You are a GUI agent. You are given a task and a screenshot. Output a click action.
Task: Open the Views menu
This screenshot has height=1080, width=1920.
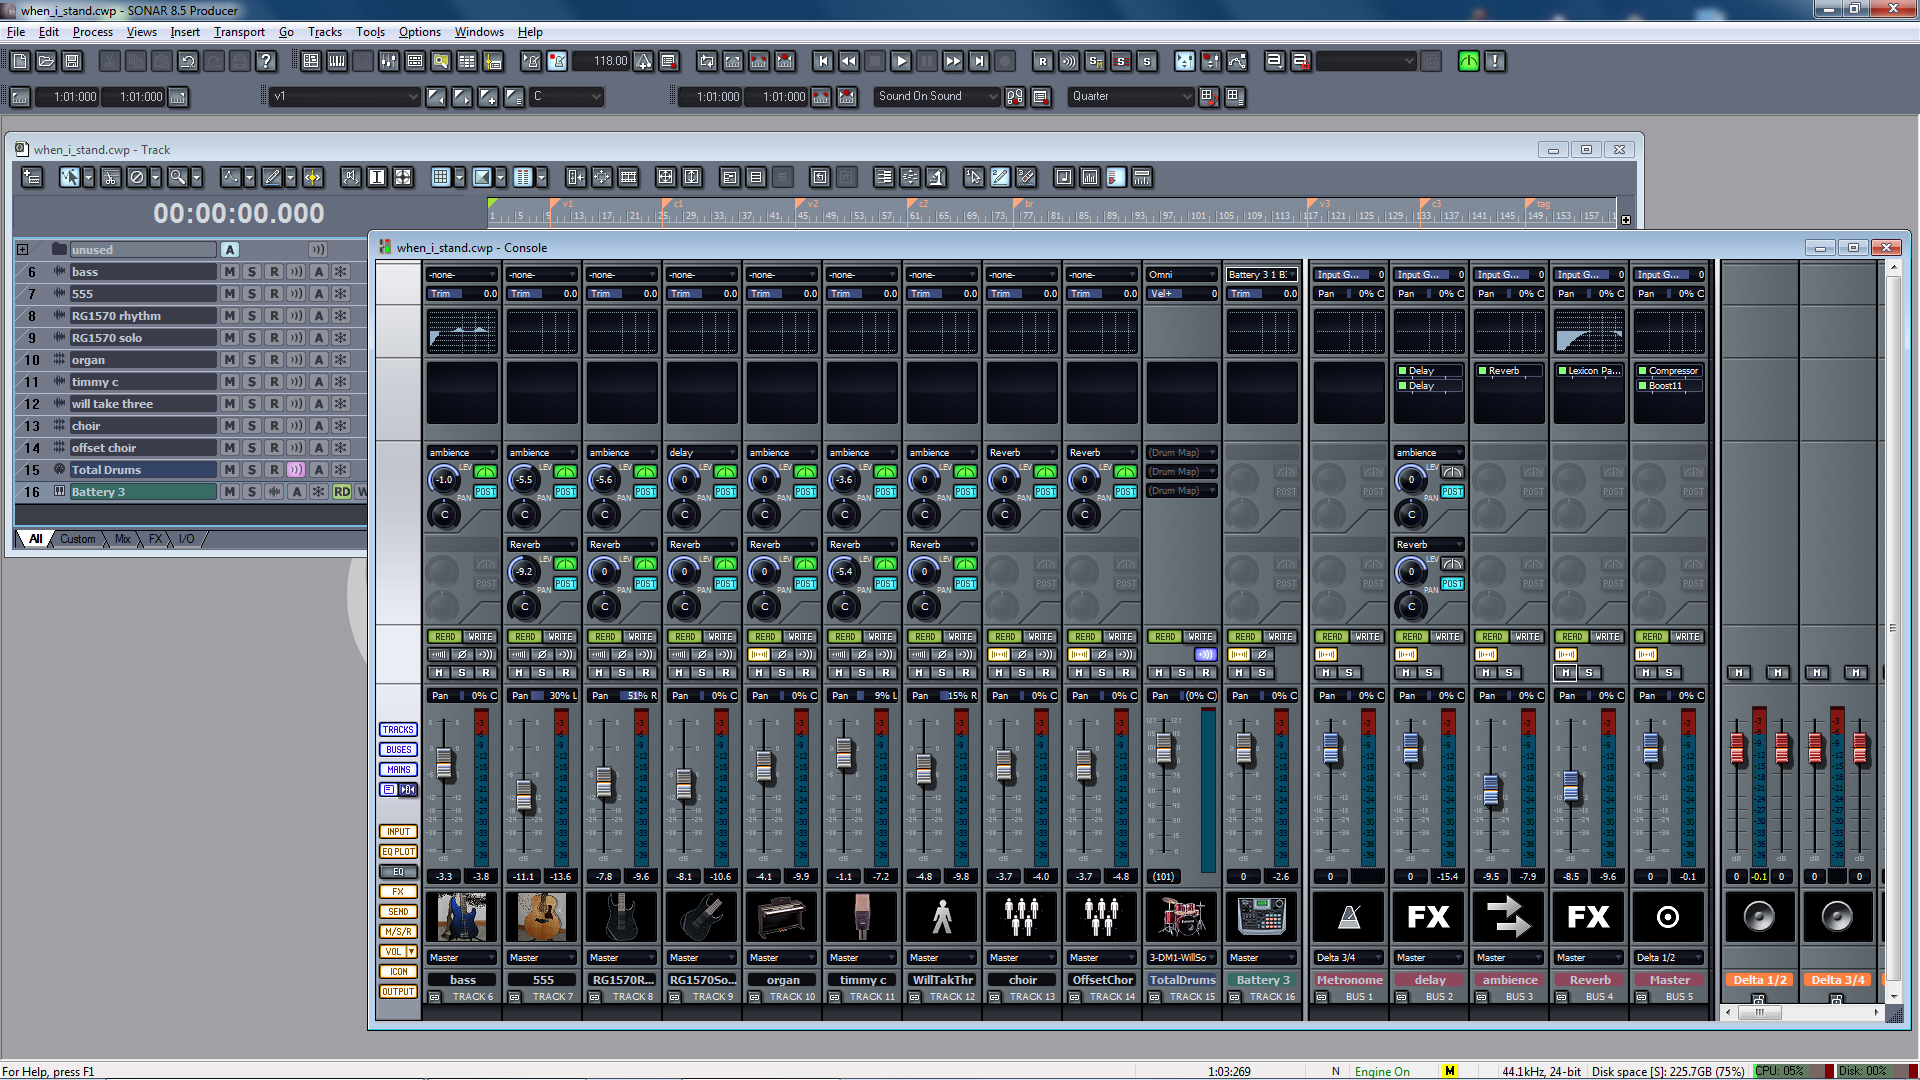(141, 32)
